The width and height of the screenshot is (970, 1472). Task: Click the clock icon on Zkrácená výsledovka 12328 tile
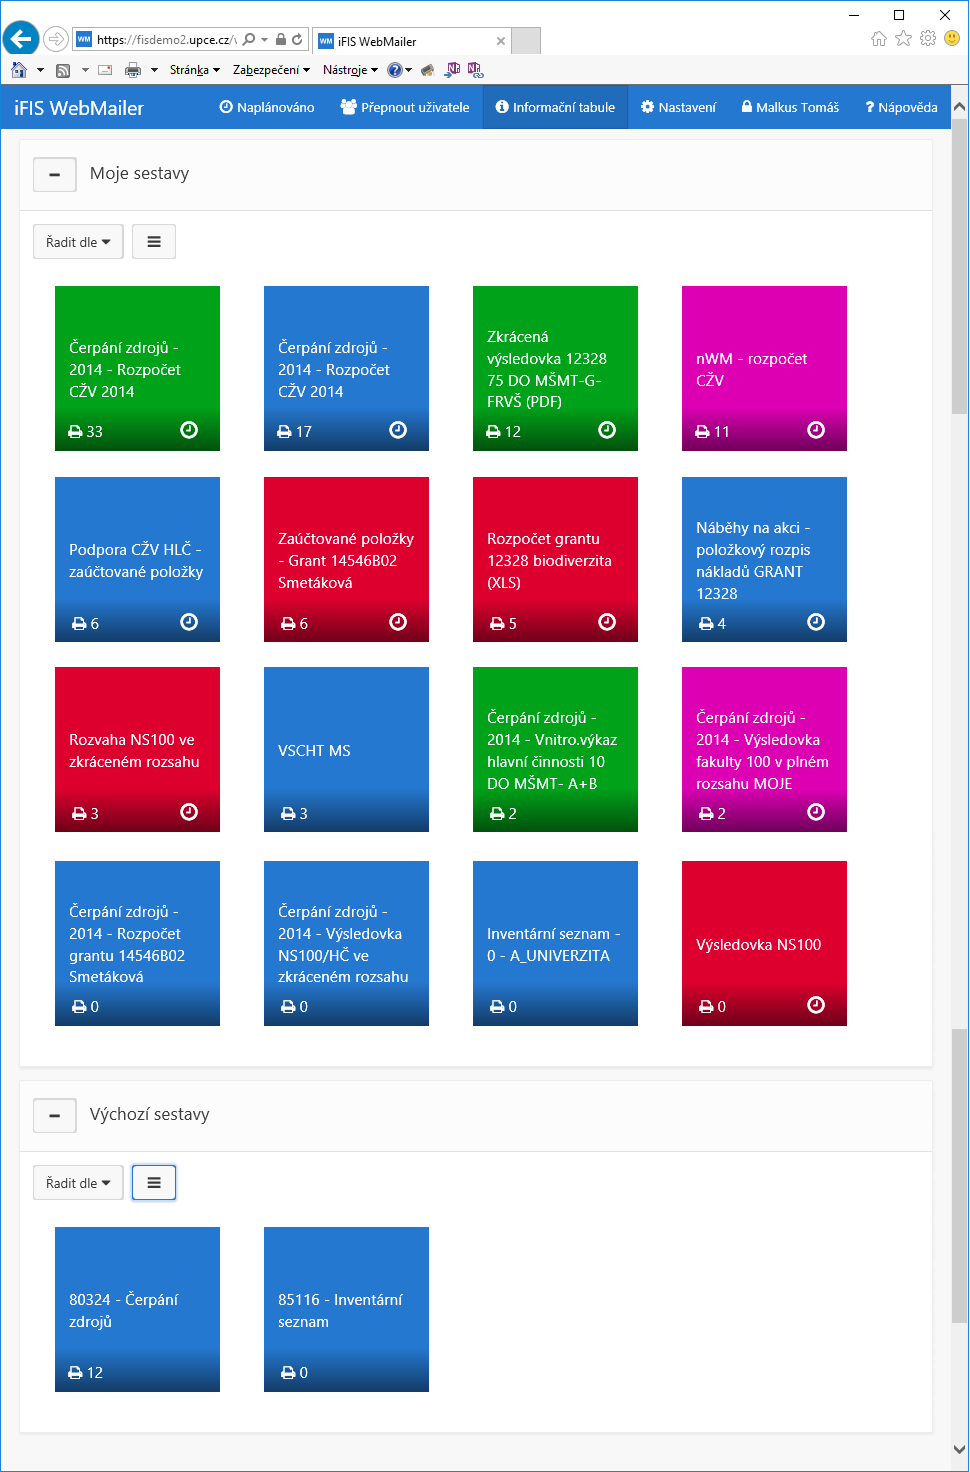607,430
